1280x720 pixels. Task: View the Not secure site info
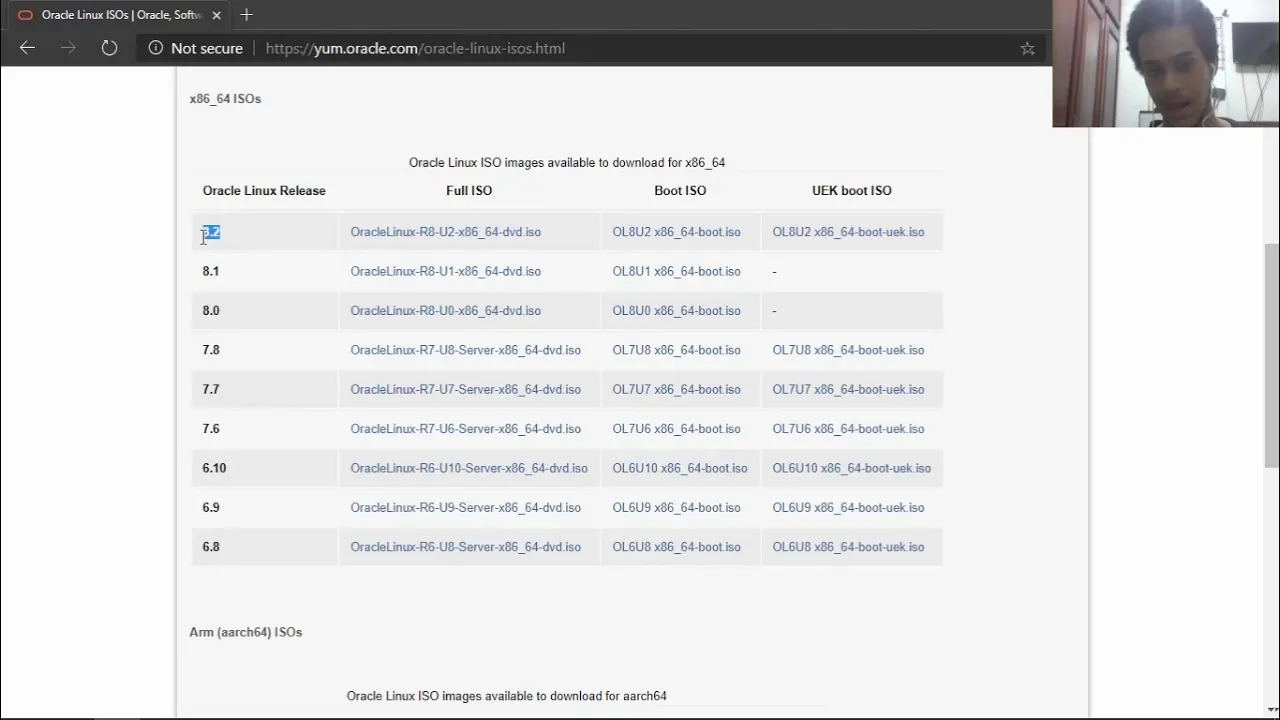(196, 48)
